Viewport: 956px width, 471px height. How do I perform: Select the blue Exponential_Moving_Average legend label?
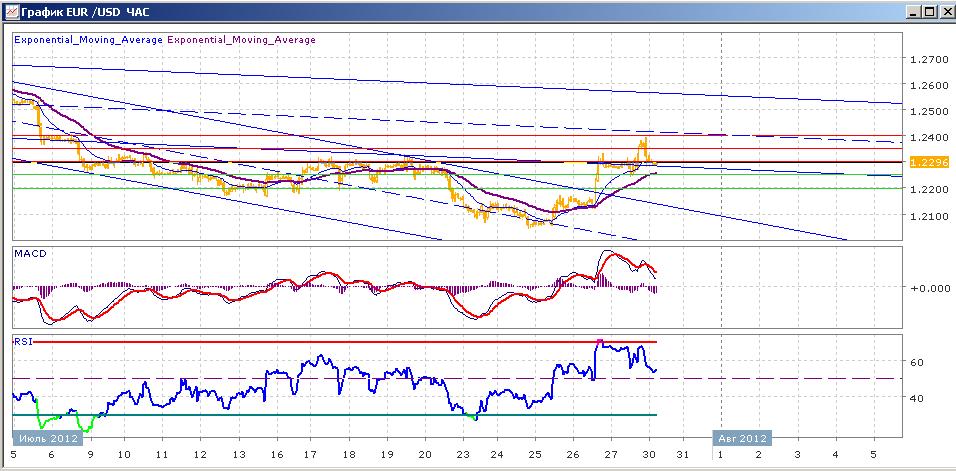[88, 40]
